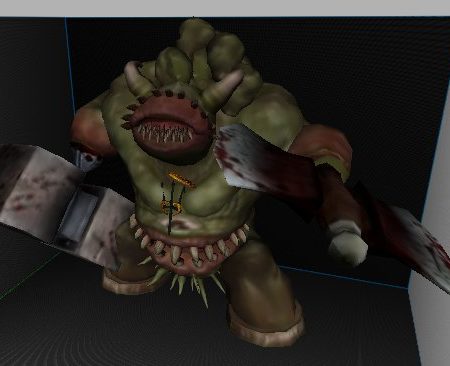The height and width of the screenshot is (366, 450).
Task: Click the gray bar above the viewport
Action: pos(225,8)
